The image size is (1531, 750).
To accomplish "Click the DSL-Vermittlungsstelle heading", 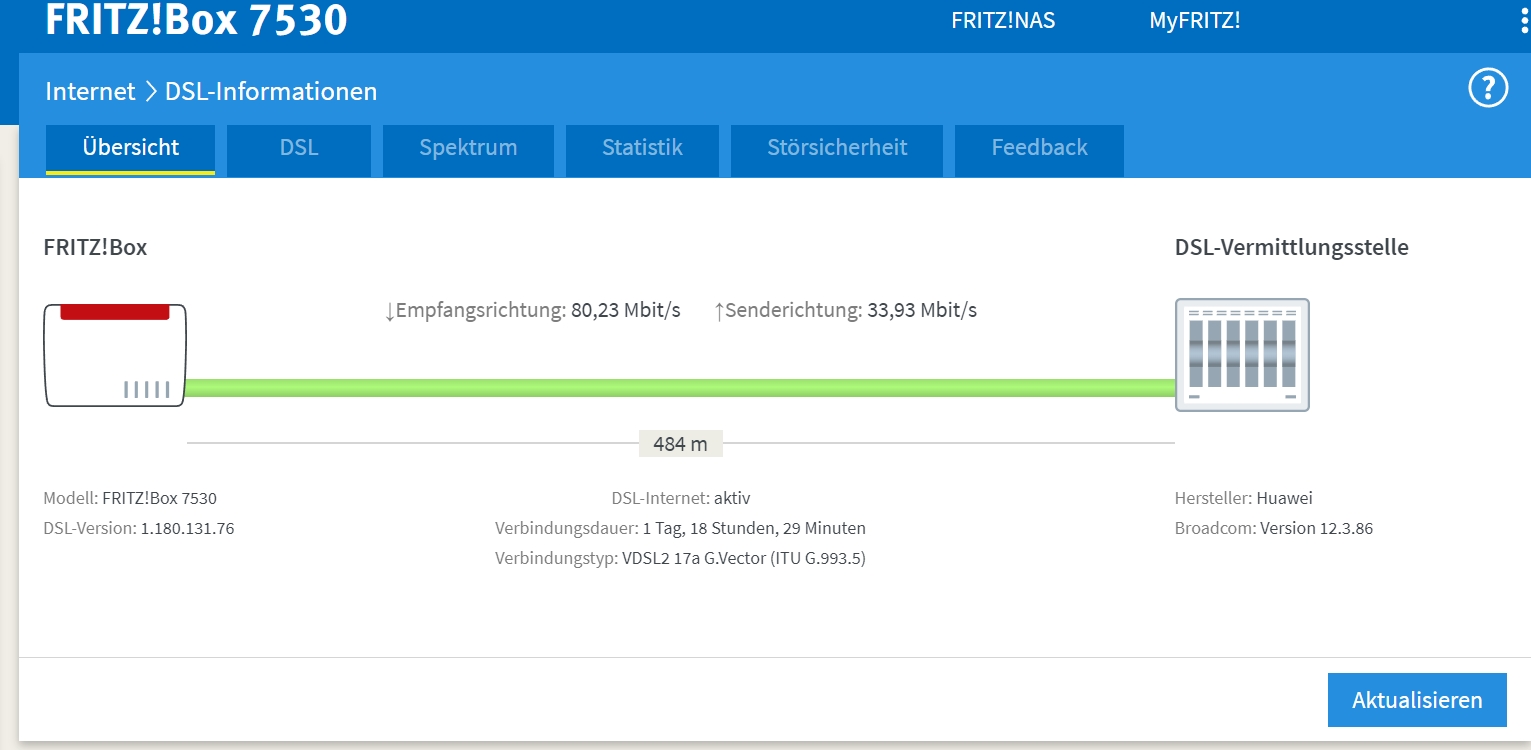I will (x=1292, y=248).
